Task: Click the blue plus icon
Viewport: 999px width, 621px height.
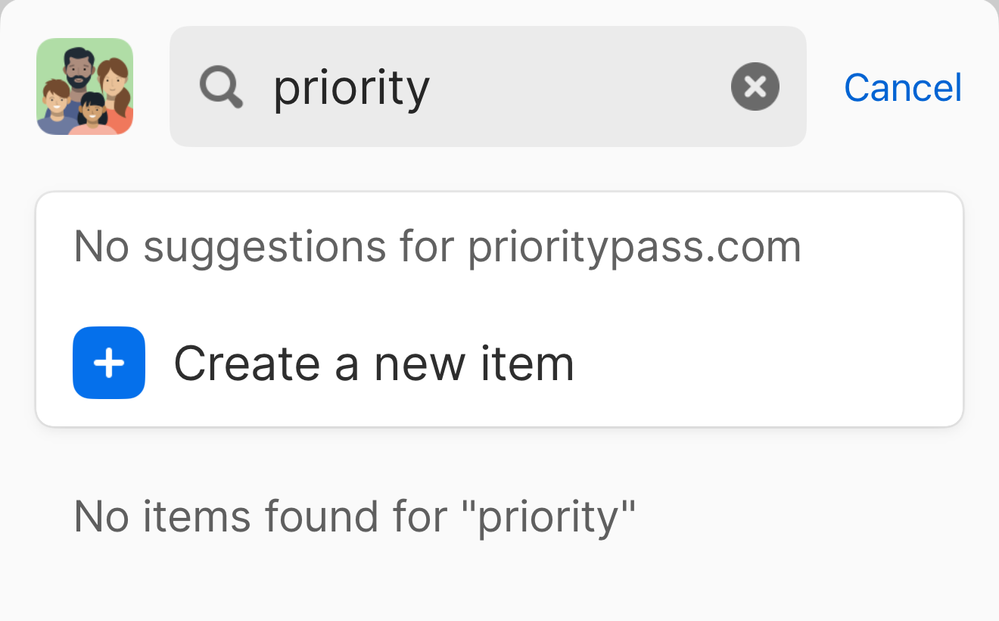Action: point(109,363)
